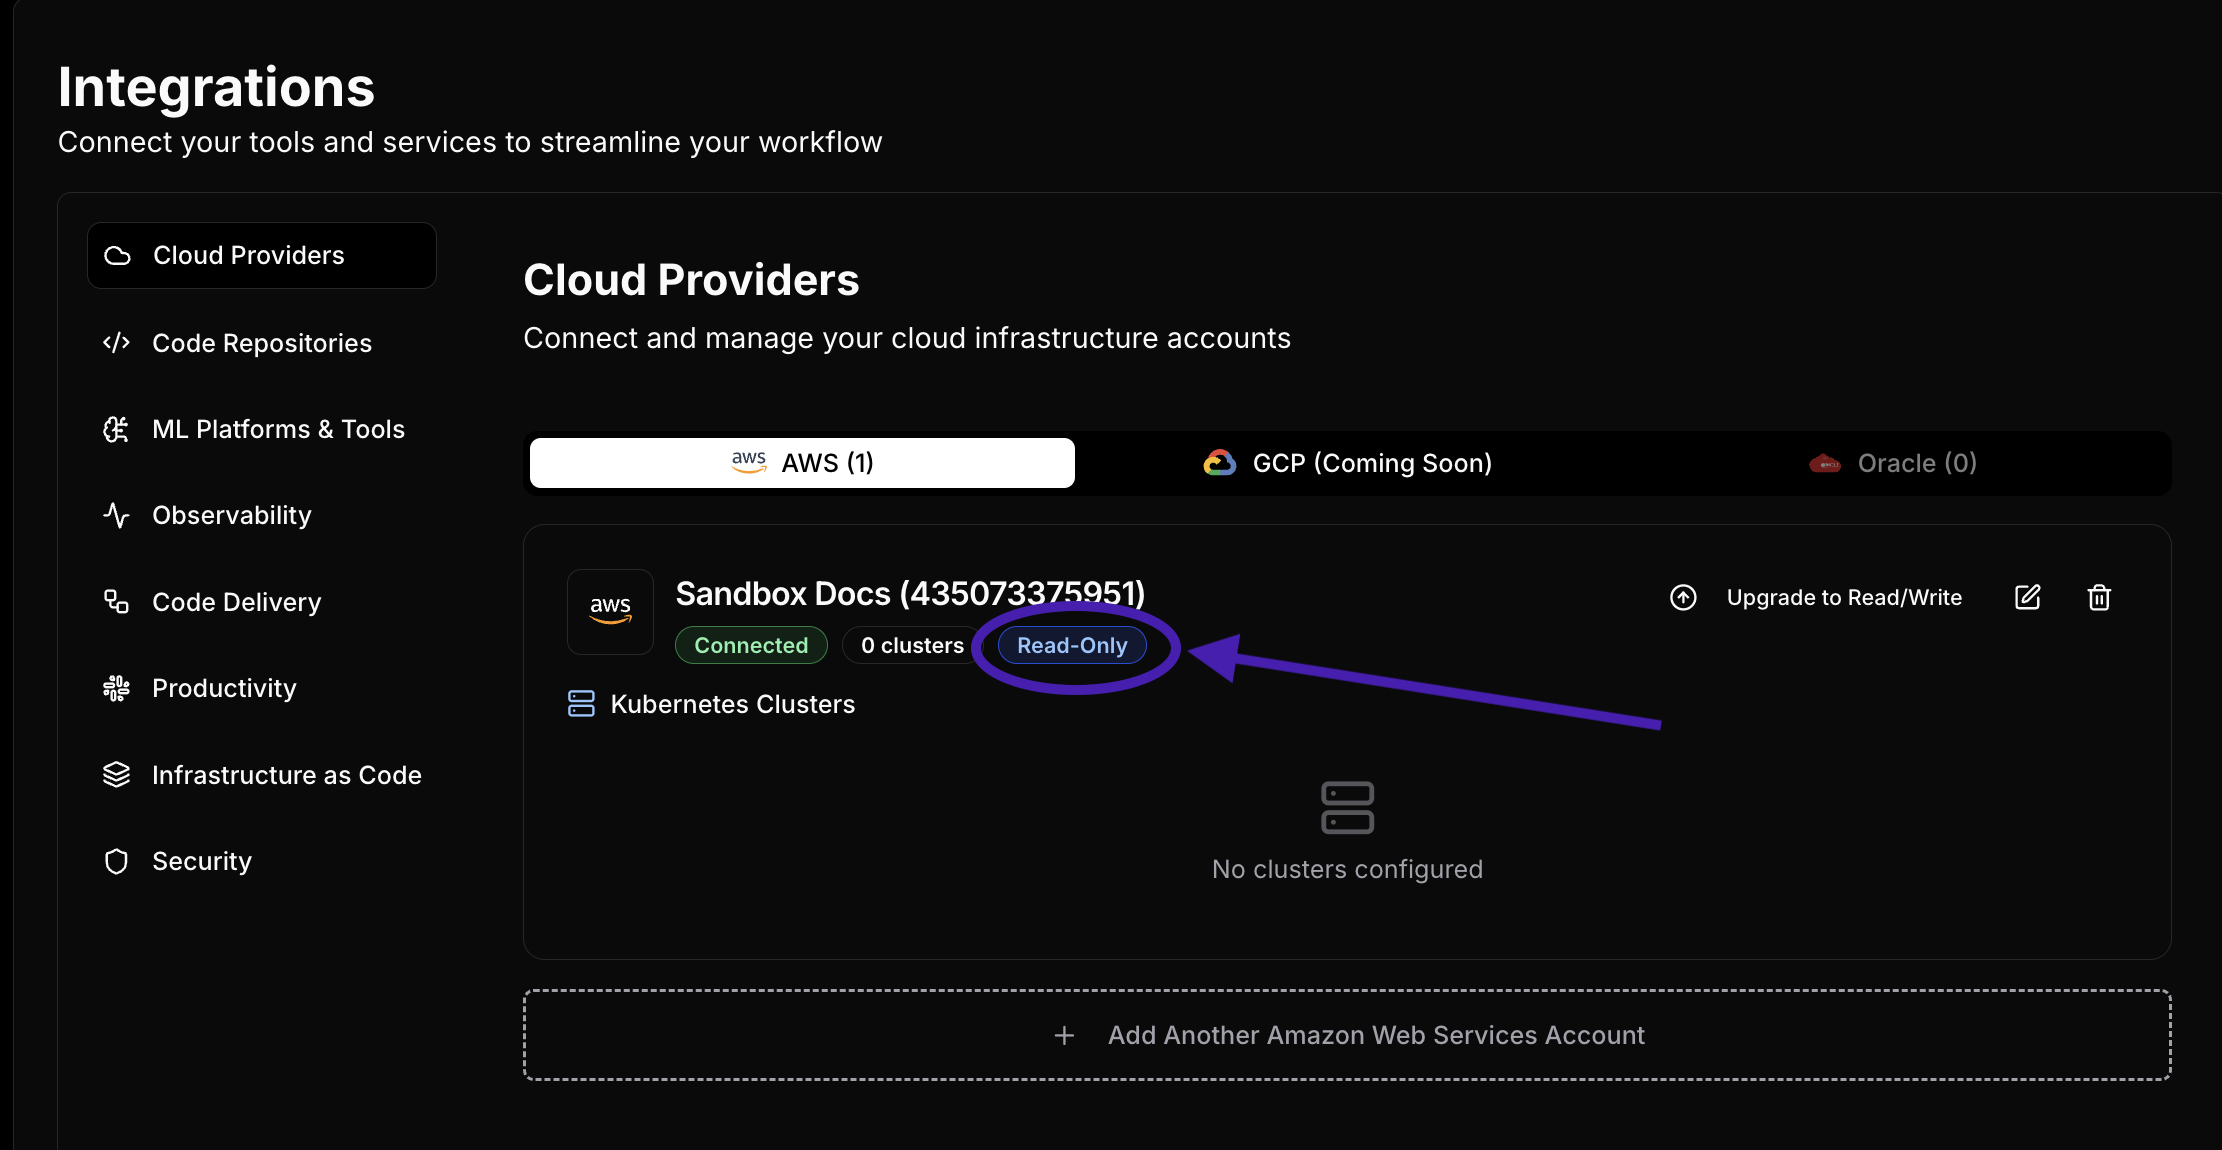Image resolution: width=2222 pixels, height=1150 pixels.
Task: Click the ML Platforms & Tools icon
Action: (116, 428)
